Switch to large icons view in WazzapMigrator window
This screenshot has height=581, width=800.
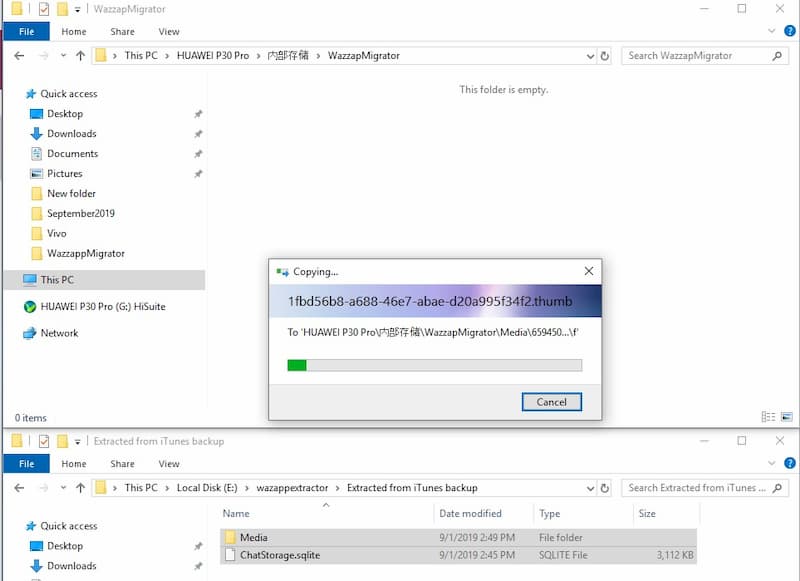click(787, 417)
